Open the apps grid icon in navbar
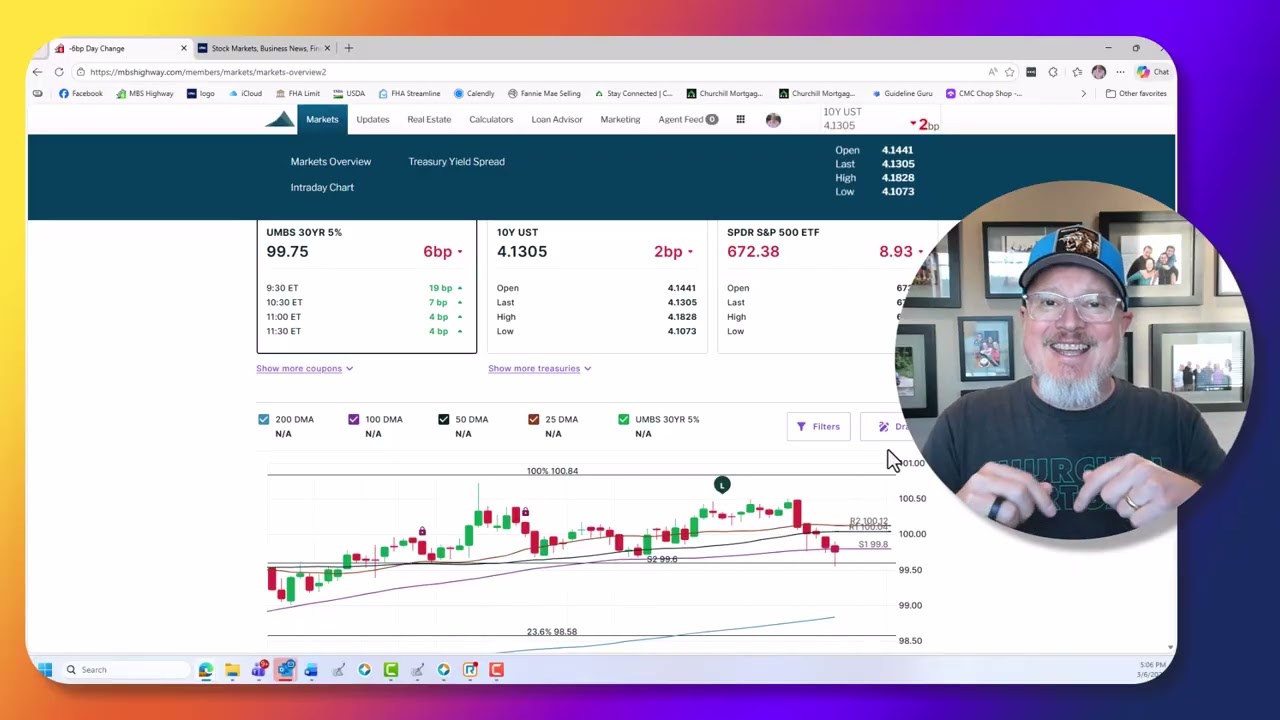This screenshot has width=1280, height=720. point(740,120)
